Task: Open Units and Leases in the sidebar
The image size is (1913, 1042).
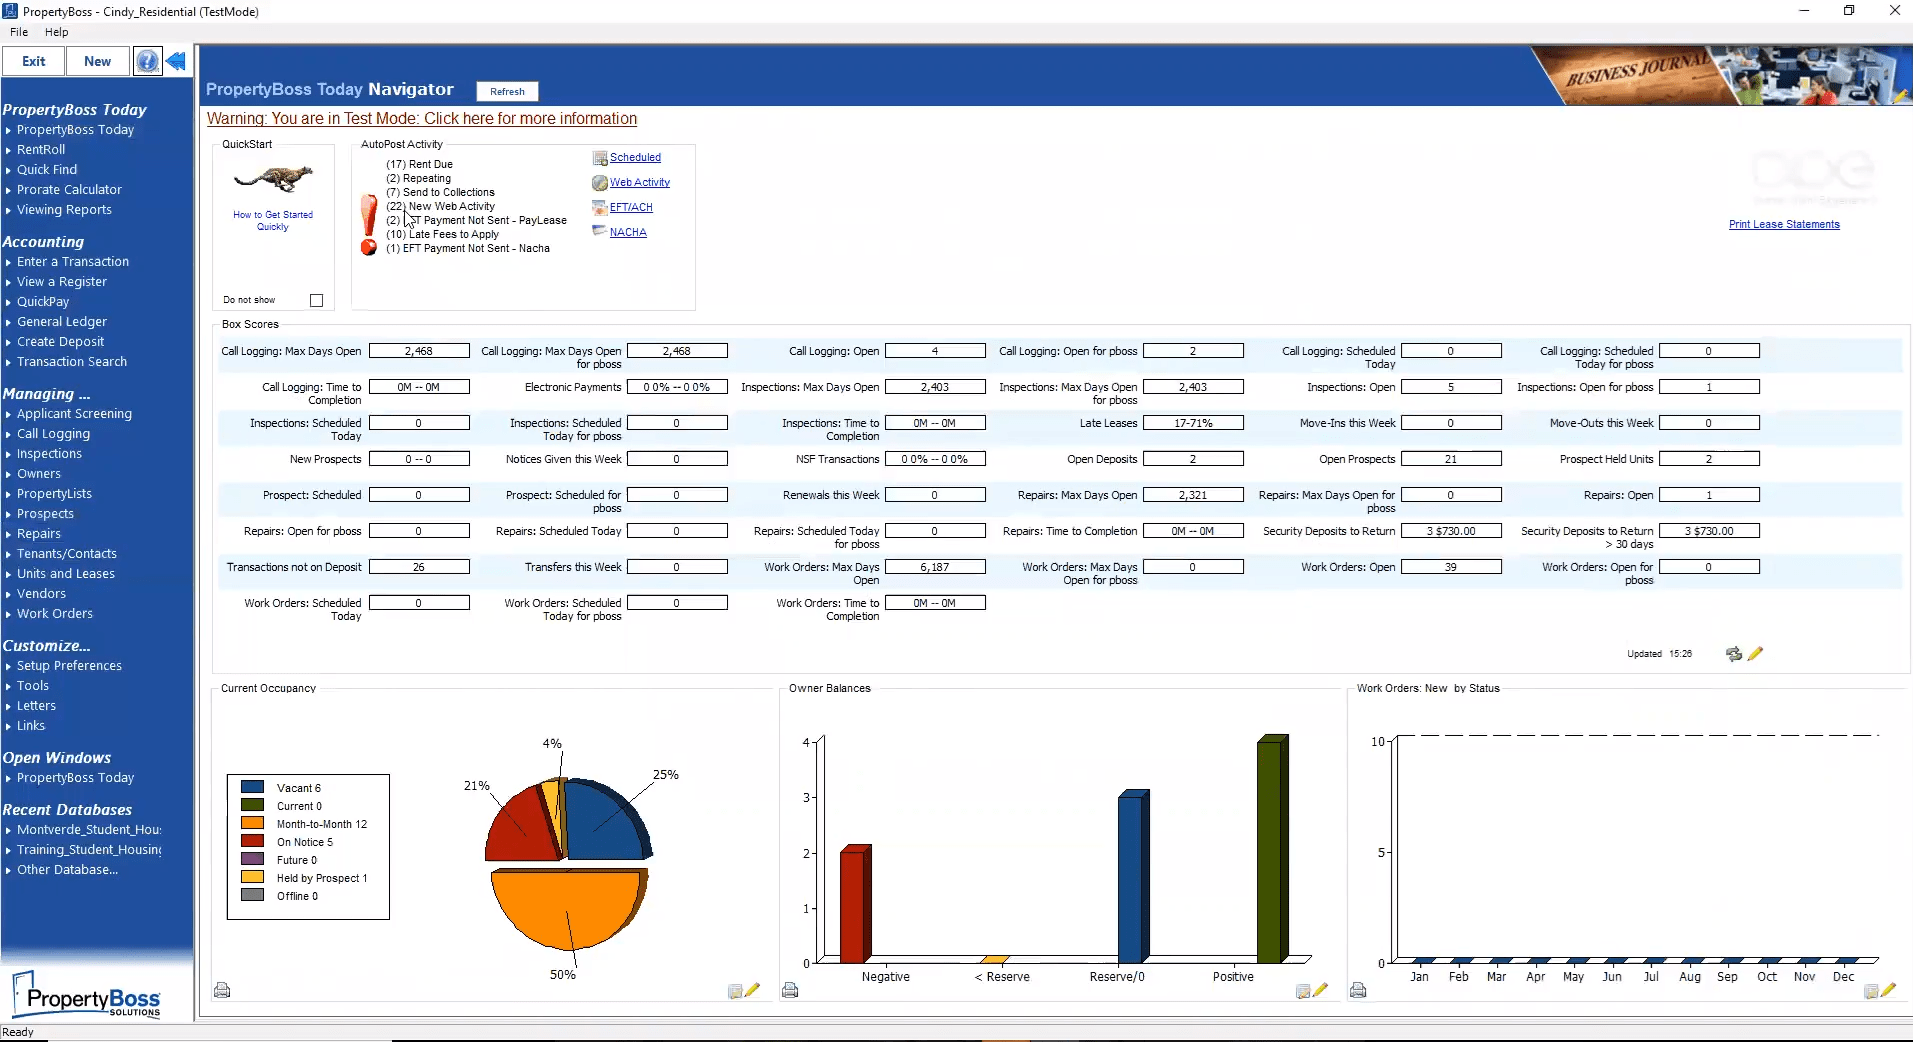Action: coord(66,574)
